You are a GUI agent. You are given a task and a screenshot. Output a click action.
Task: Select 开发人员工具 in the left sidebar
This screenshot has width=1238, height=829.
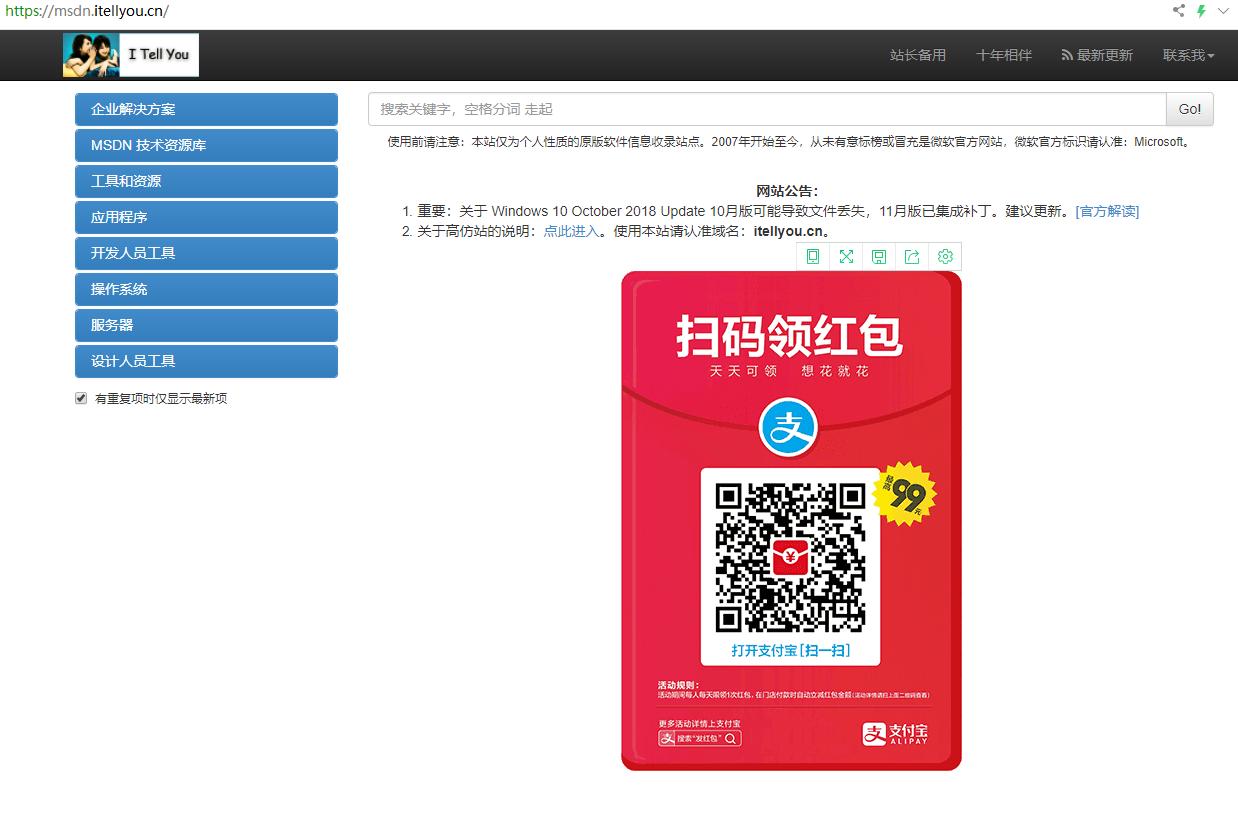pos(206,253)
